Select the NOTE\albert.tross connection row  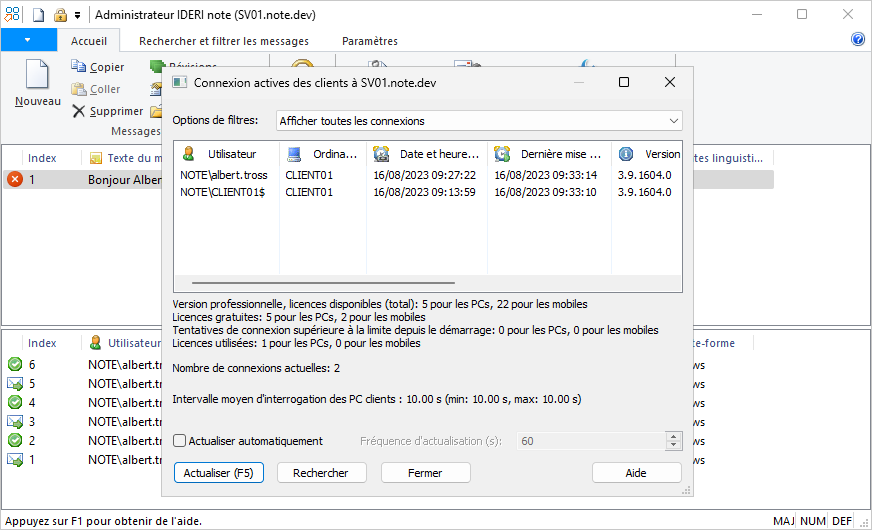(x=428, y=175)
